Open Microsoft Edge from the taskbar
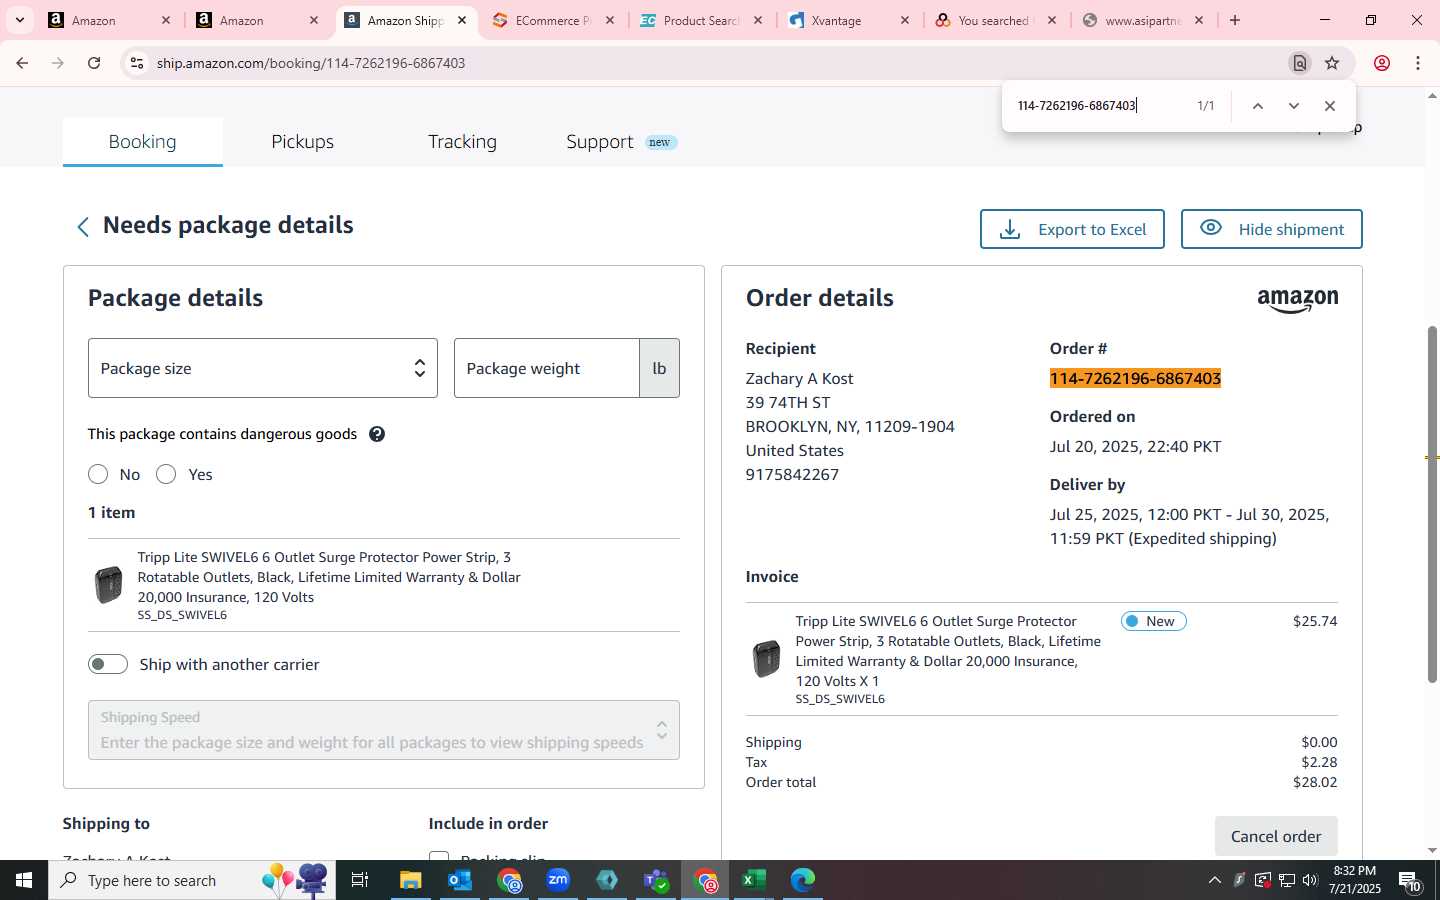 tap(803, 880)
